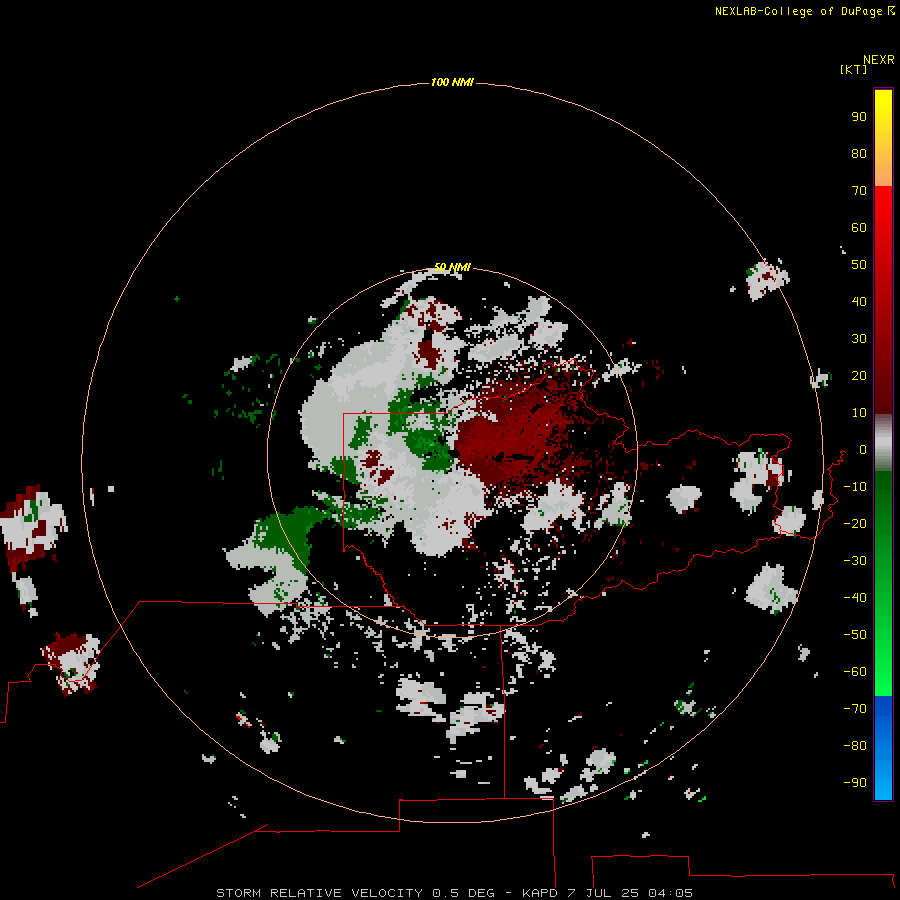Click the -50 value on the velocity scale
This screenshot has width=900, height=900.
[x=855, y=634]
